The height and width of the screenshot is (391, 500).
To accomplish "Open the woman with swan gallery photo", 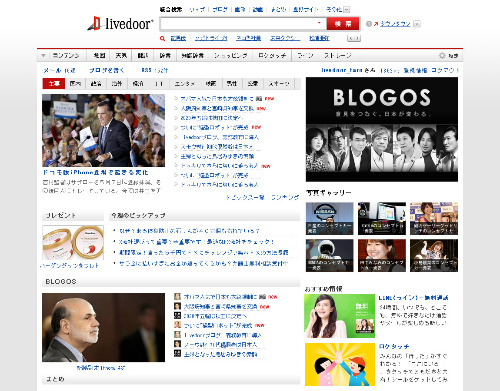I will pyautogui.click(x=434, y=255).
